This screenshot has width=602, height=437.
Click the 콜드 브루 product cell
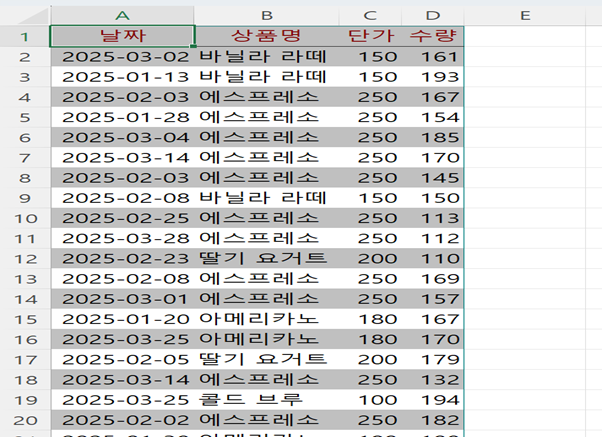point(267,400)
